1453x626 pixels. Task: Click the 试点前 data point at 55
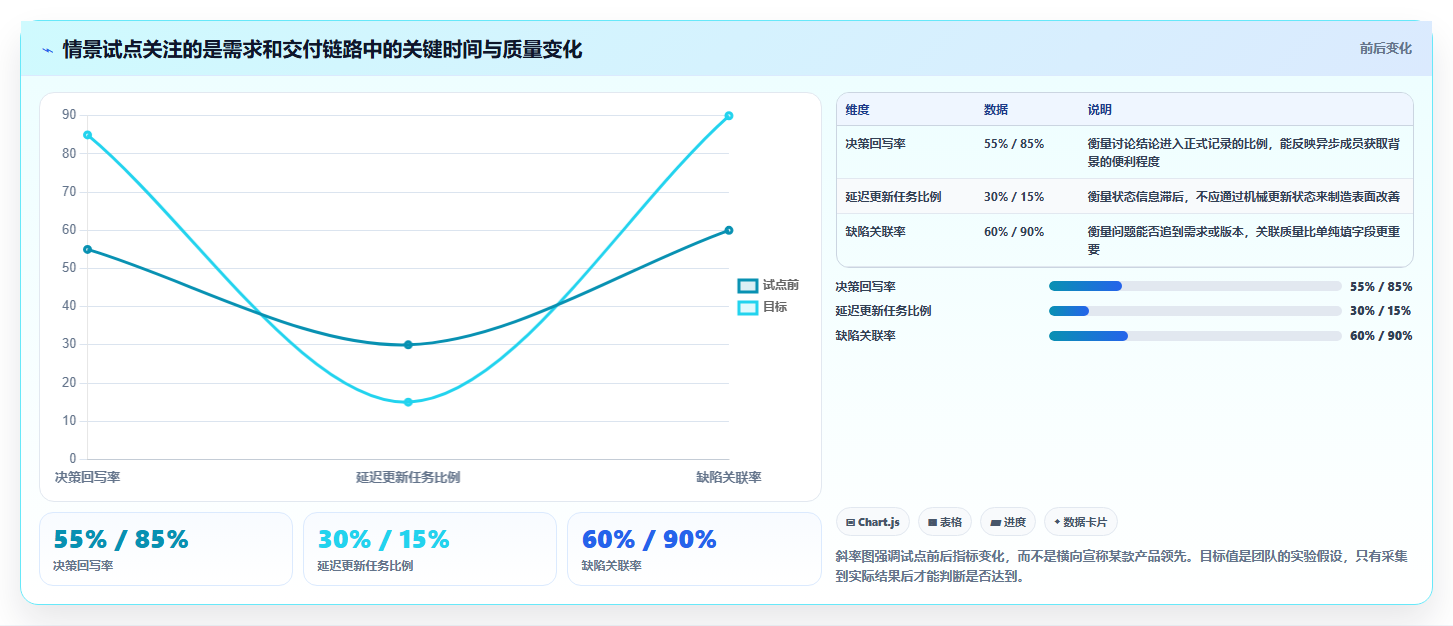click(x=87, y=249)
